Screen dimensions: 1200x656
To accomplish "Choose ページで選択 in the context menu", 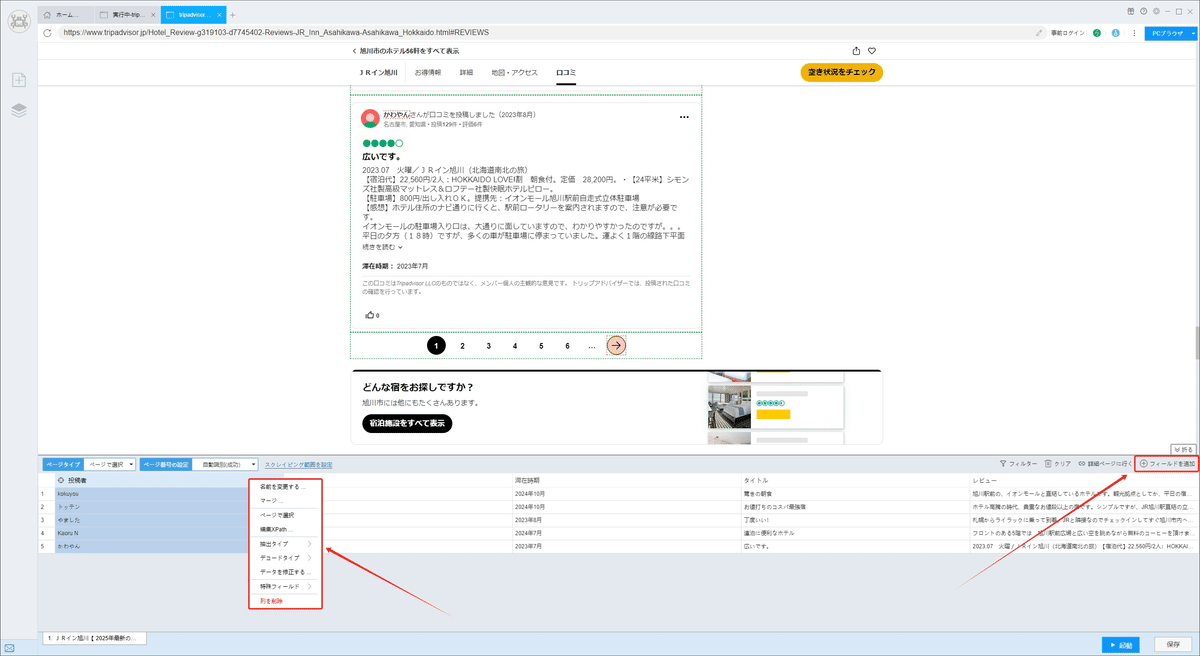I will pos(285,514).
